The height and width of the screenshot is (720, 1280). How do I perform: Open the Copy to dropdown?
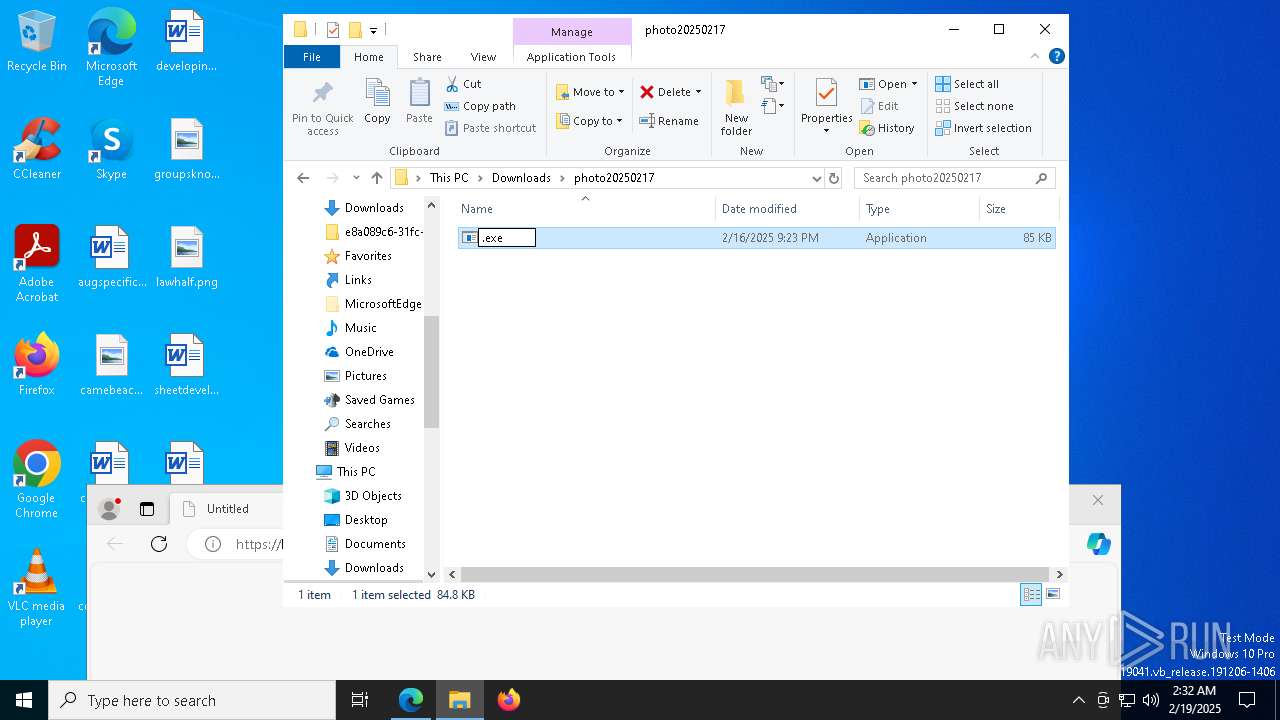point(589,121)
